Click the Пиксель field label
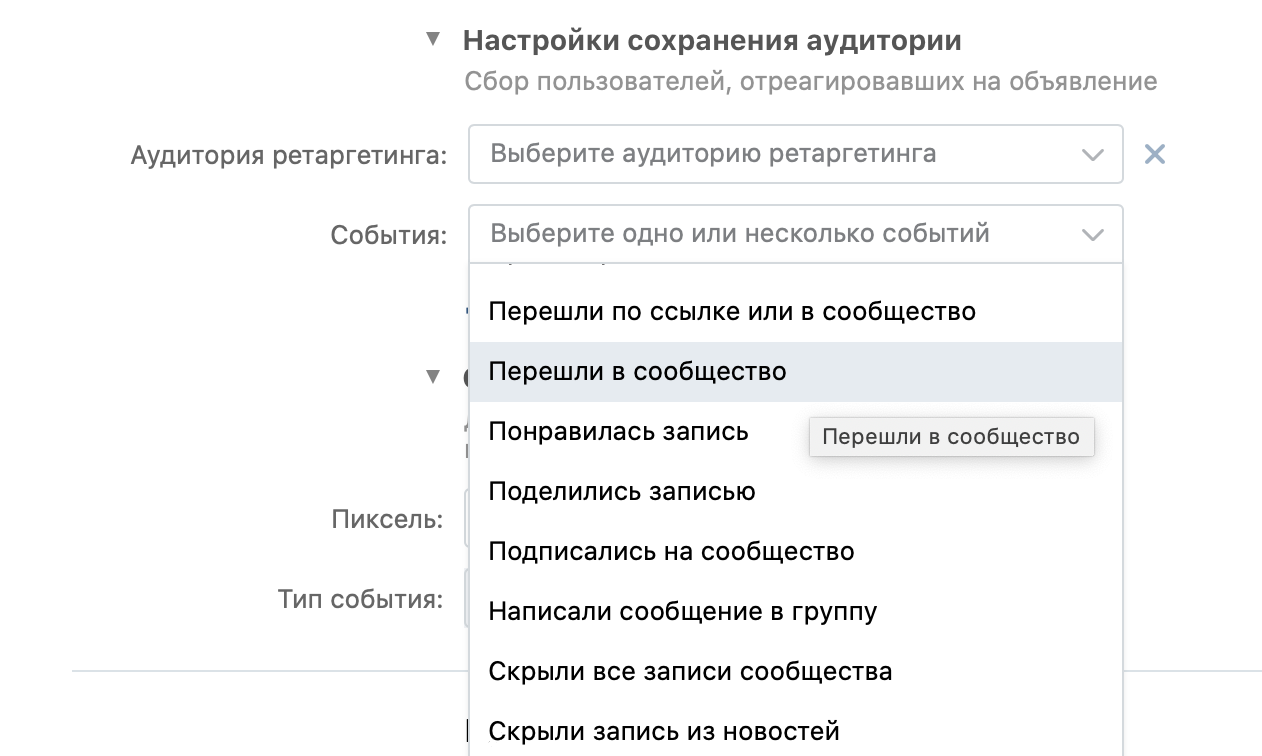This screenshot has width=1262, height=756. [387, 520]
